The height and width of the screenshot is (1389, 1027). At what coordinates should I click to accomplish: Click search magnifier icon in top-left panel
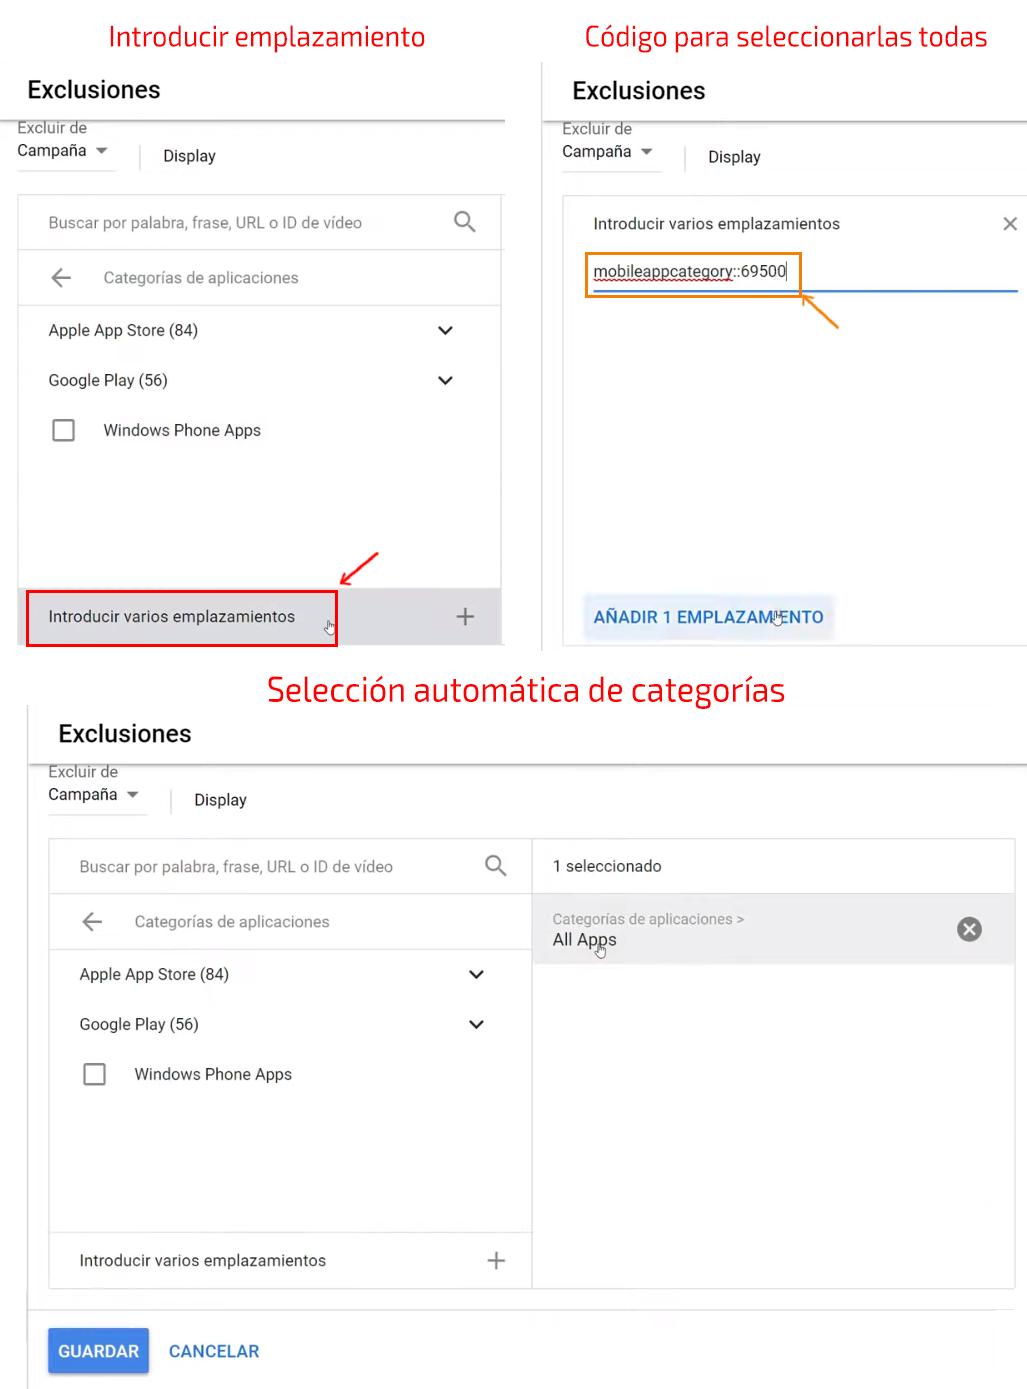click(464, 222)
